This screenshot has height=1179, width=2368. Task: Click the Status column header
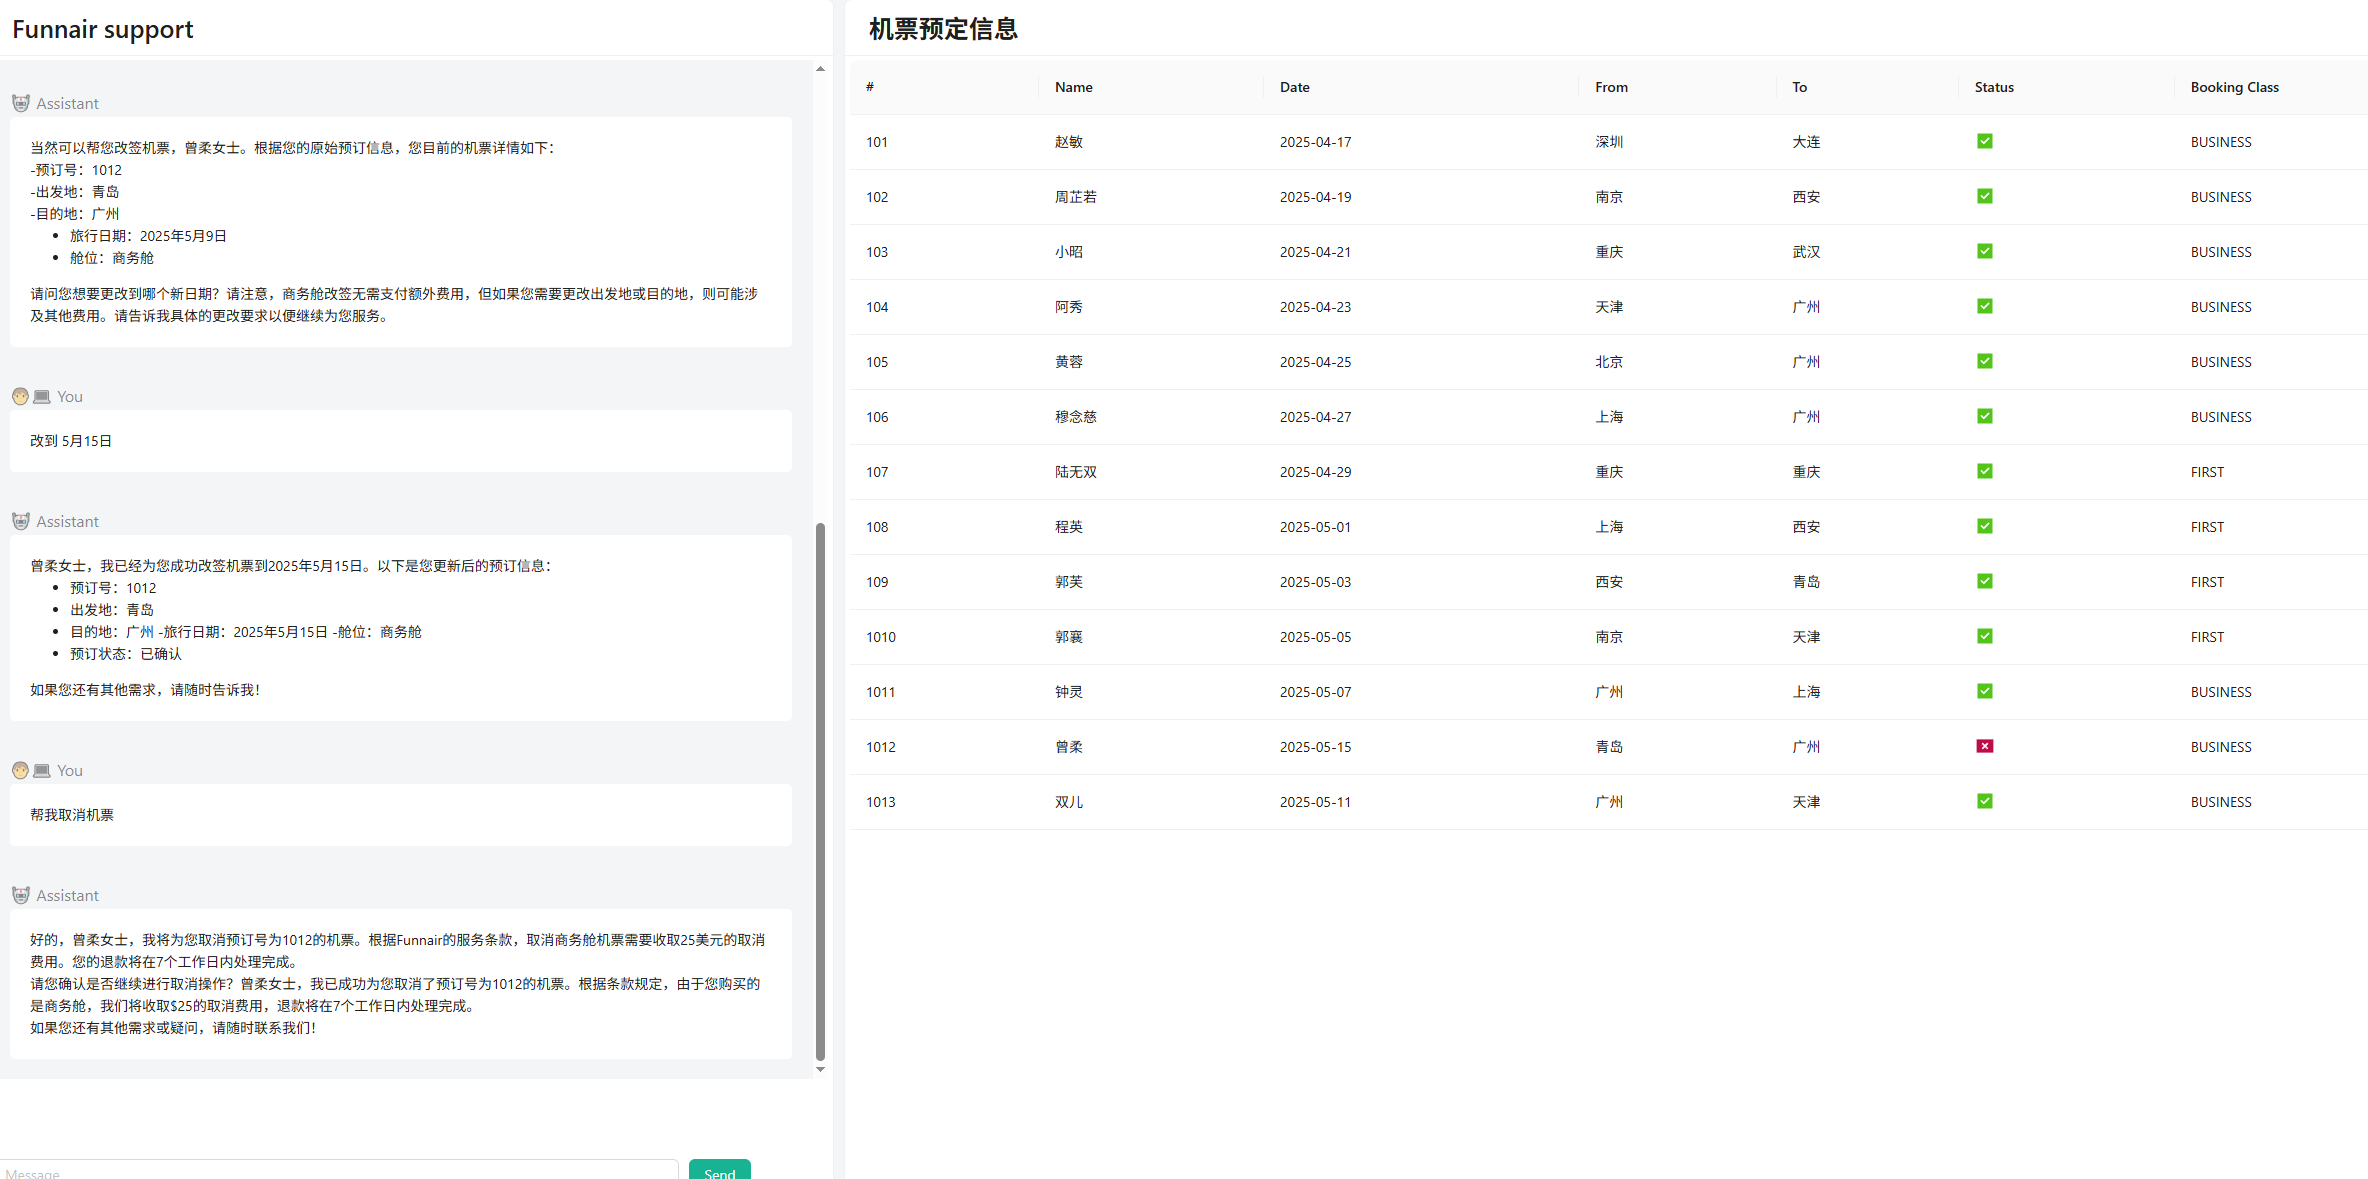(x=1994, y=87)
